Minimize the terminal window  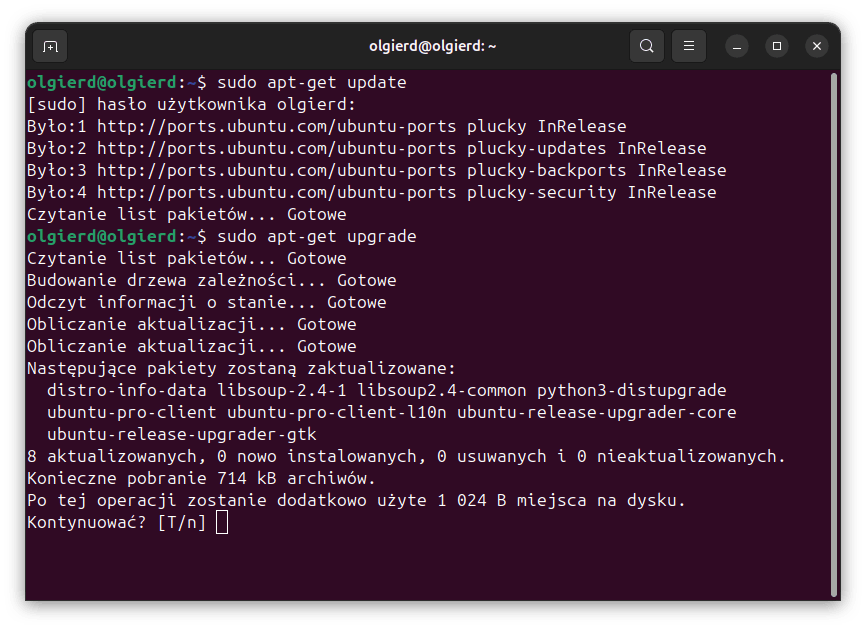click(737, 46)
